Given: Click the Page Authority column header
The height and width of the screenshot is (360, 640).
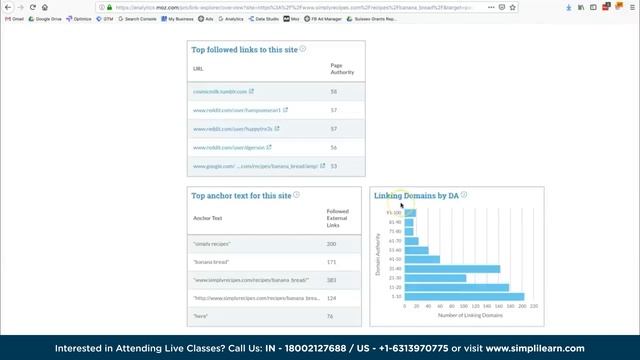Looking at the screenshot, I should coord(342,69).
